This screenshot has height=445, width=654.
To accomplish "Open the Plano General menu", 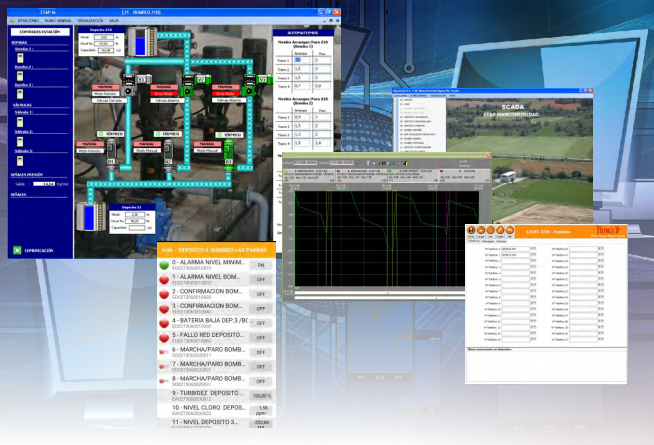I will (x=58, y=20).
